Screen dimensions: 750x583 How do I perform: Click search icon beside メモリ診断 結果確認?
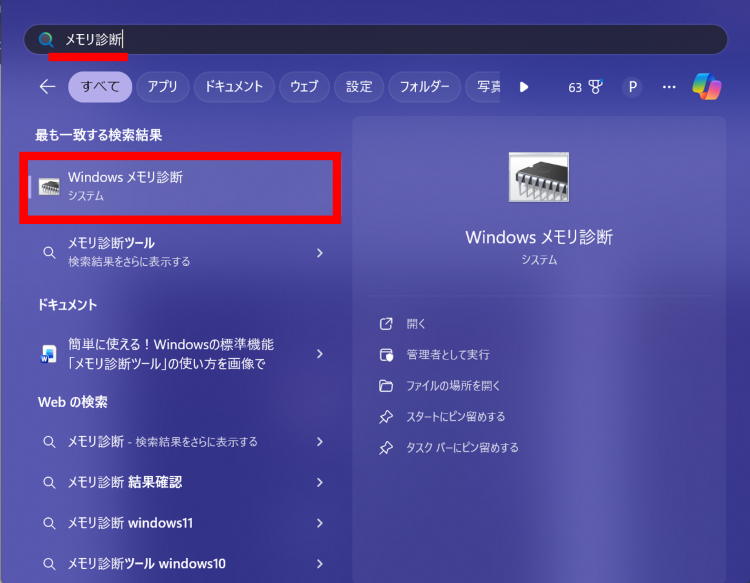click(x=49, y=482)
